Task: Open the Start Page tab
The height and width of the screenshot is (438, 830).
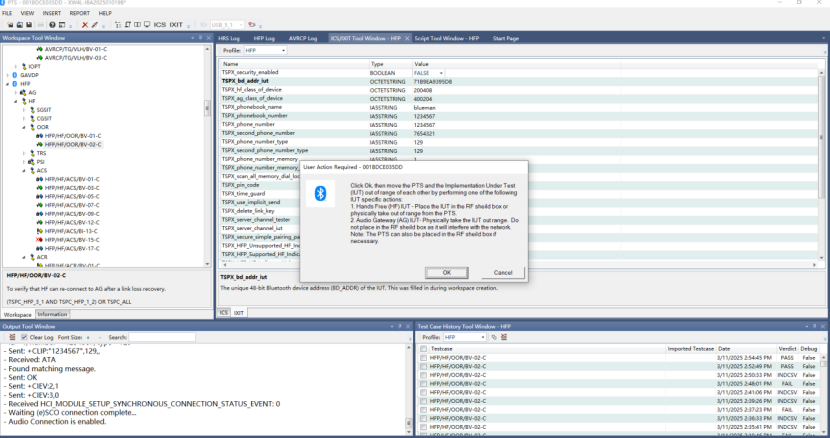Action: point(506,38)
